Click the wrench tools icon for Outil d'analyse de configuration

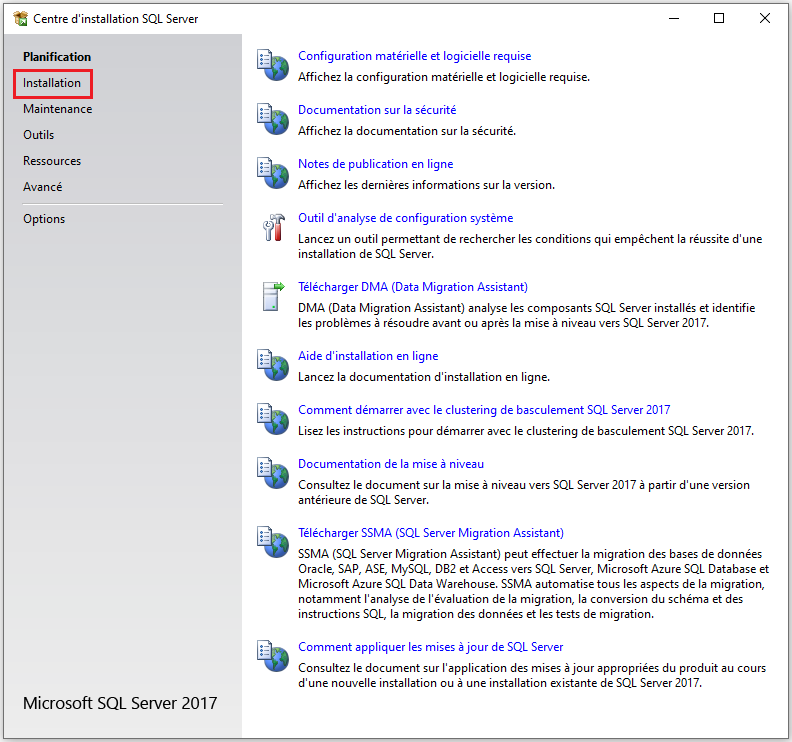coord(273,228)
